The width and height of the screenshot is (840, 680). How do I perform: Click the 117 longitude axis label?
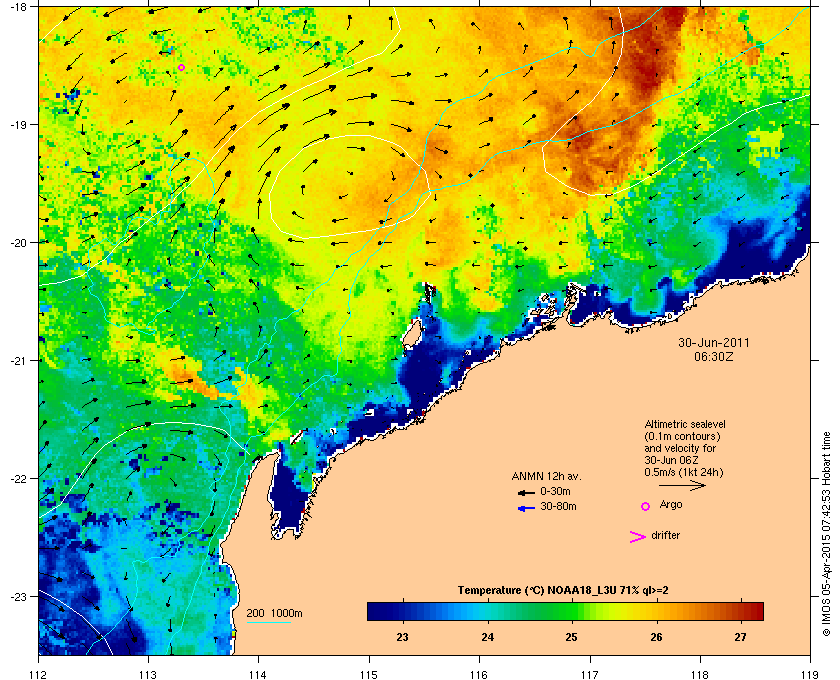[590, 674]
